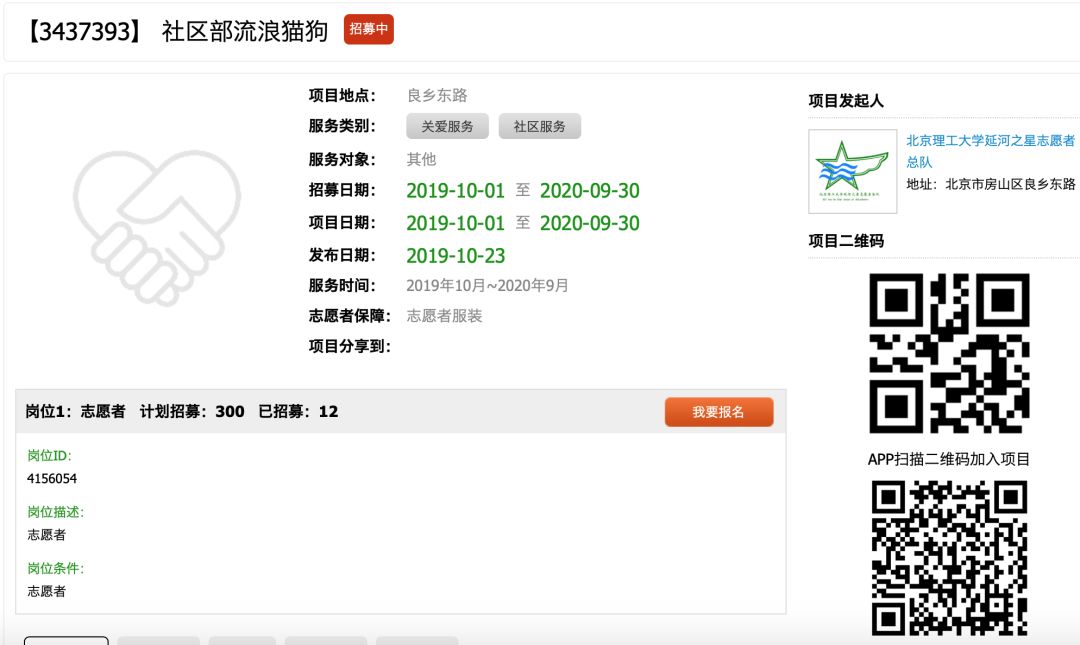
Task: Click the location text 良乡东路
Action: pos(437,95)
